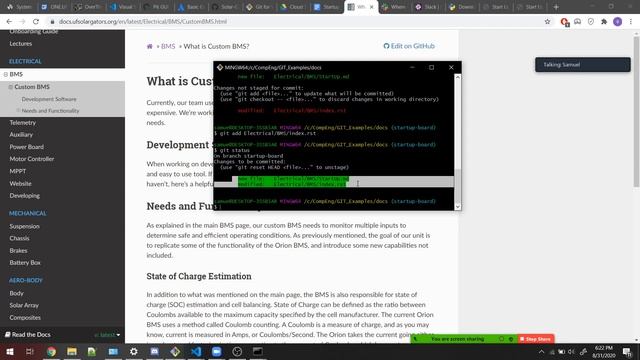640x360 pixels.
Task: Click the volume icon in the system tray
Action: click(571, 352)
